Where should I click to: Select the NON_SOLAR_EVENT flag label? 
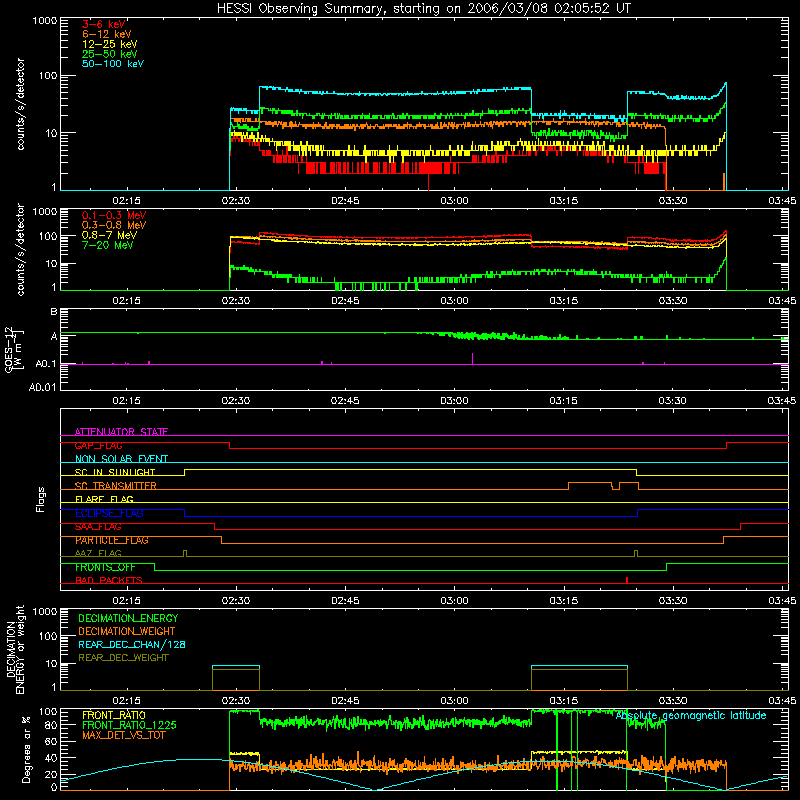click(121, 459)
